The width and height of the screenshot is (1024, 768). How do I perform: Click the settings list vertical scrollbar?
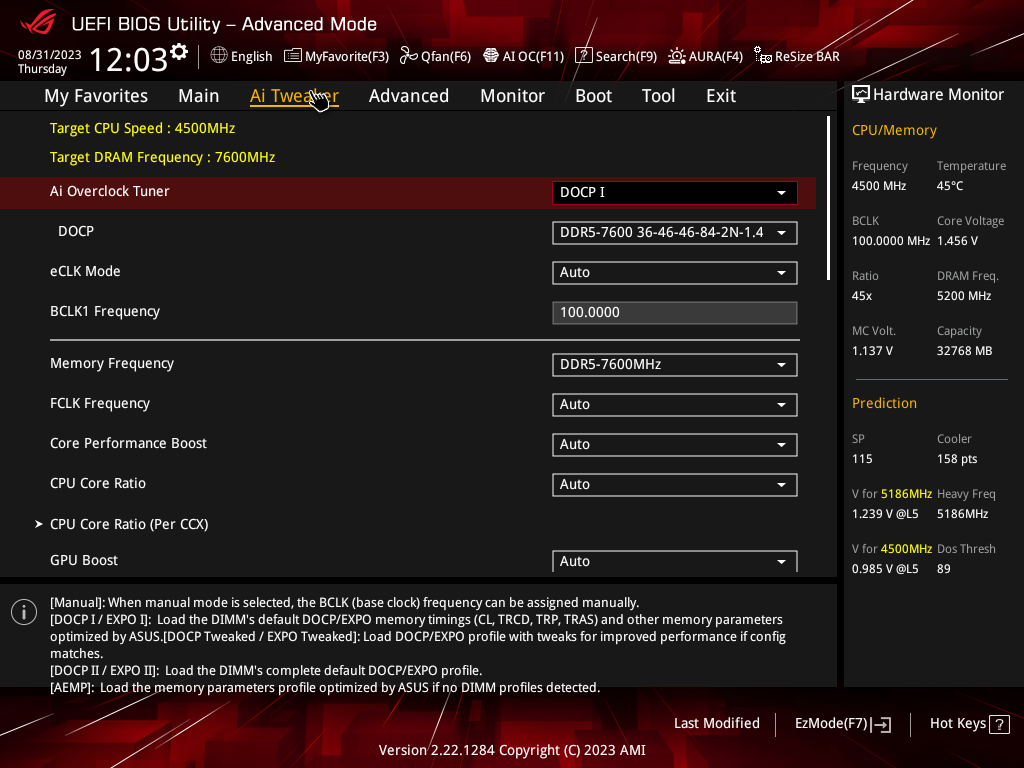(828, 199)
